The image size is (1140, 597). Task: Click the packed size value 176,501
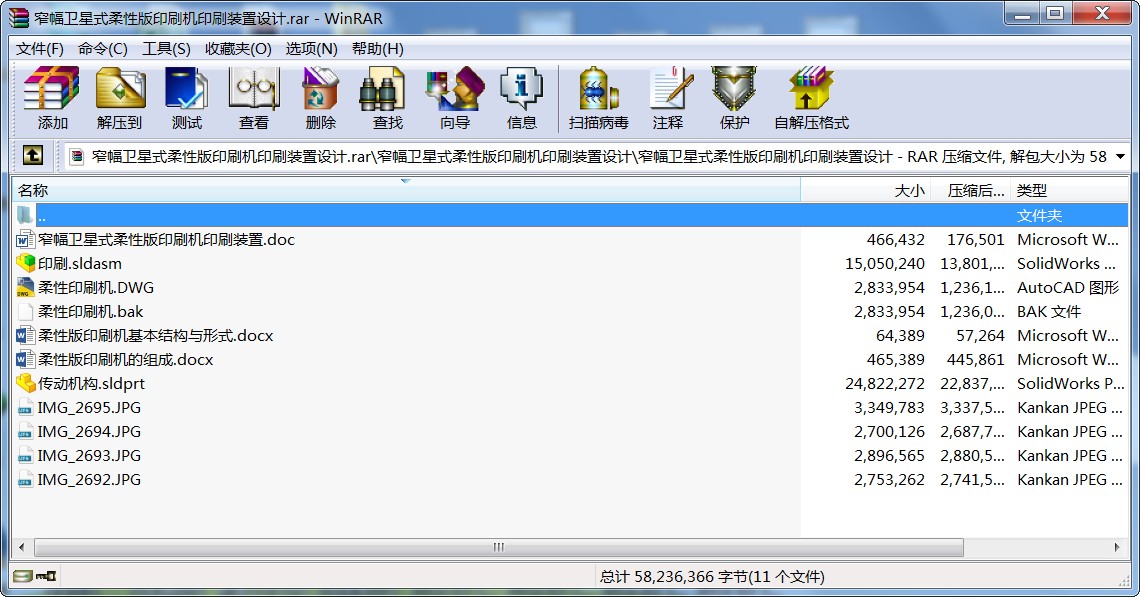pos(976,239)
